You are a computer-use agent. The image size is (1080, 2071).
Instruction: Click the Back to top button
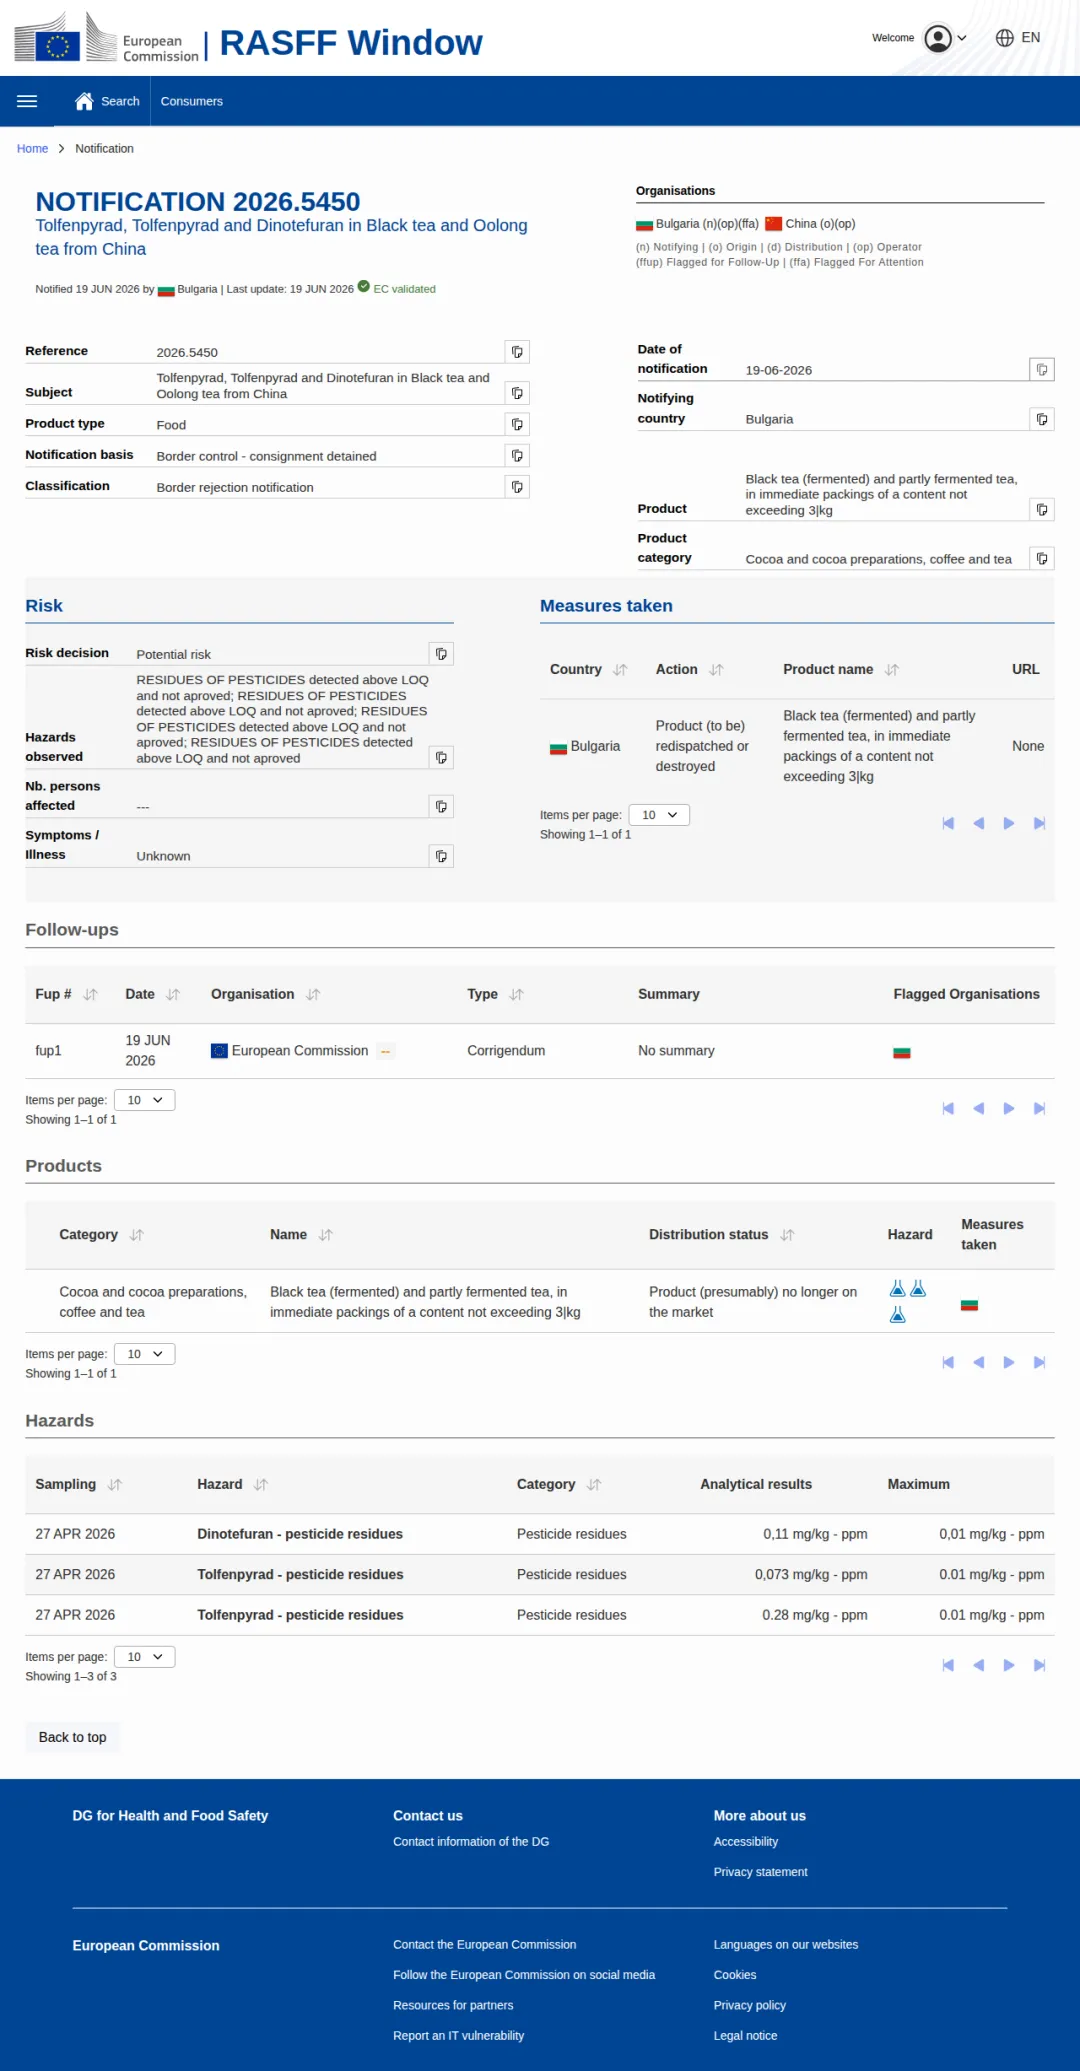point(72,1737)
